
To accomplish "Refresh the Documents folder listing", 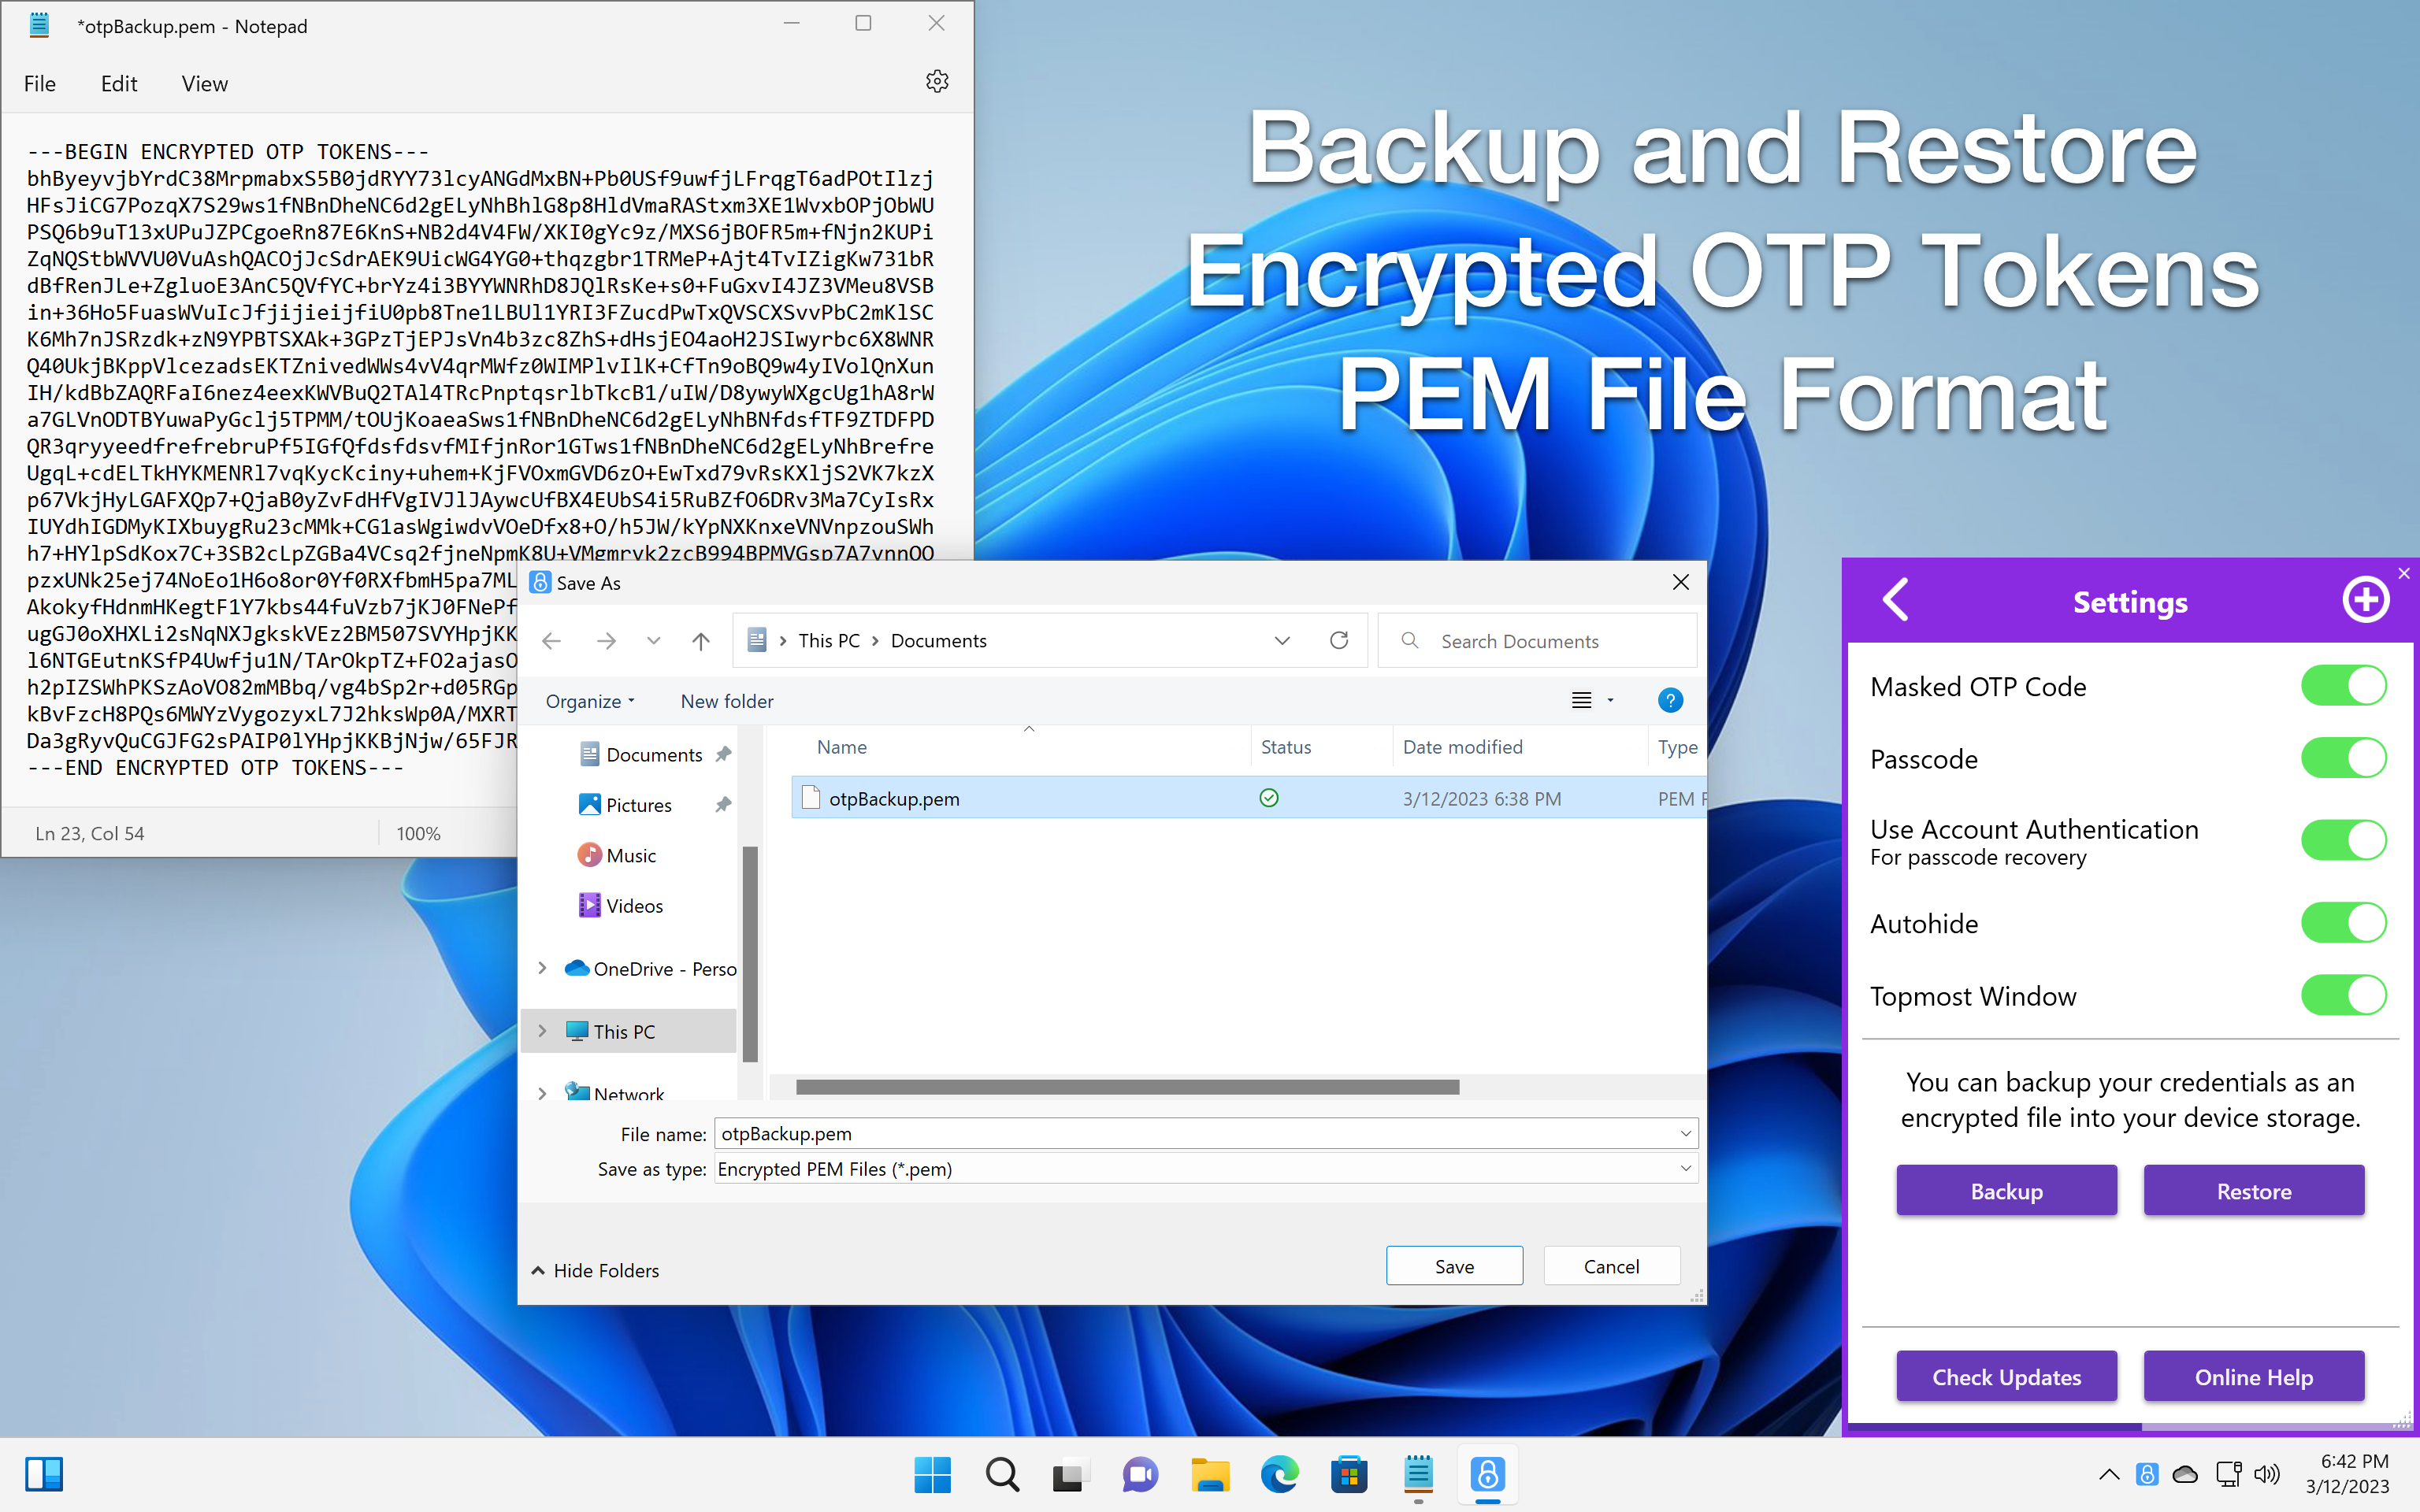I will tap(1339, 640).
